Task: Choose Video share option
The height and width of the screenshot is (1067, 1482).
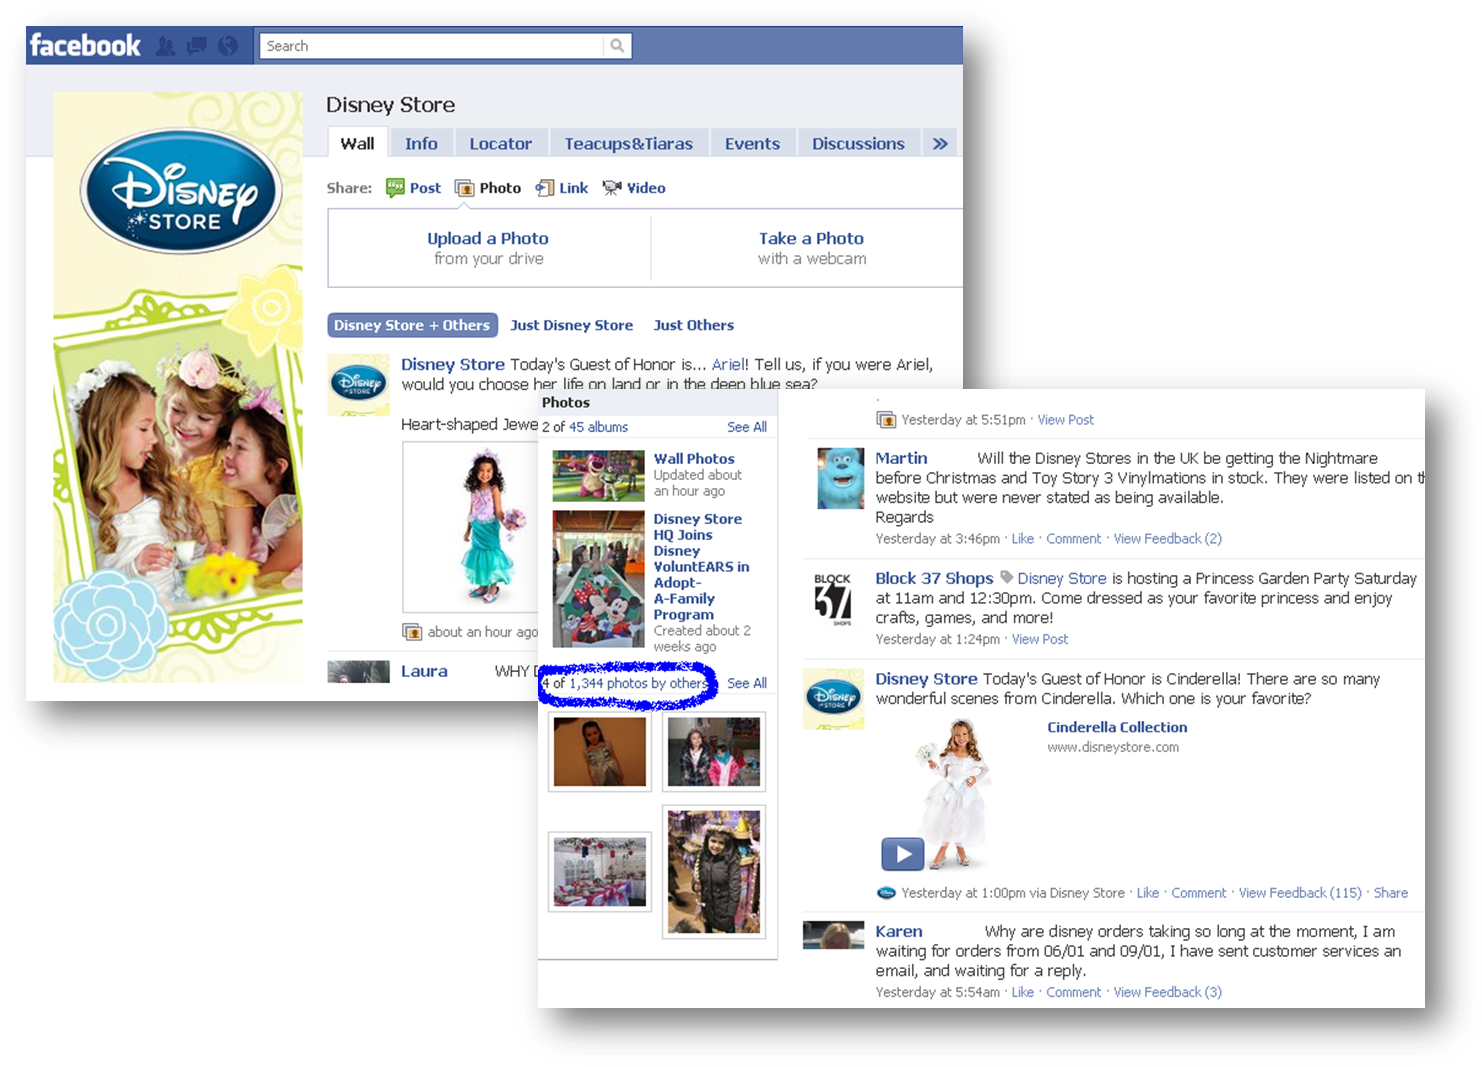Action: point(634,188)
